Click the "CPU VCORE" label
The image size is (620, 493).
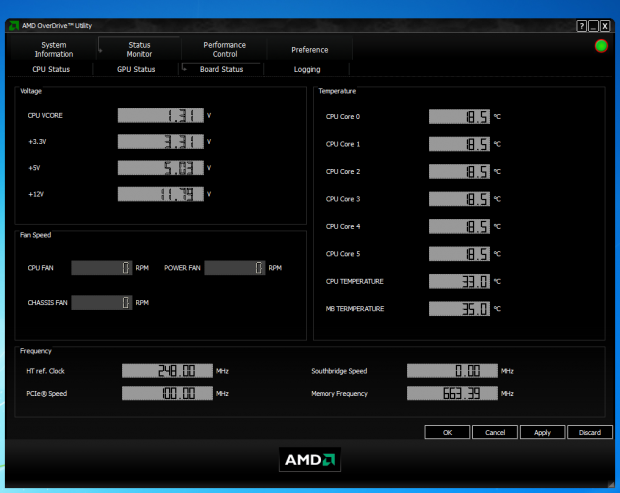click(45, 115)
